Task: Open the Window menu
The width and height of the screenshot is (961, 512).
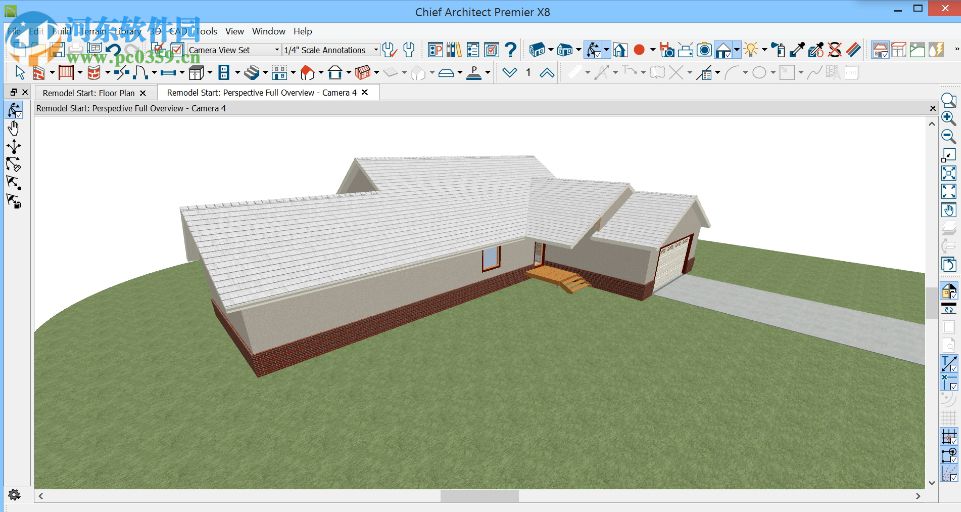Action: pyautogui.click(x=268, y=31)
